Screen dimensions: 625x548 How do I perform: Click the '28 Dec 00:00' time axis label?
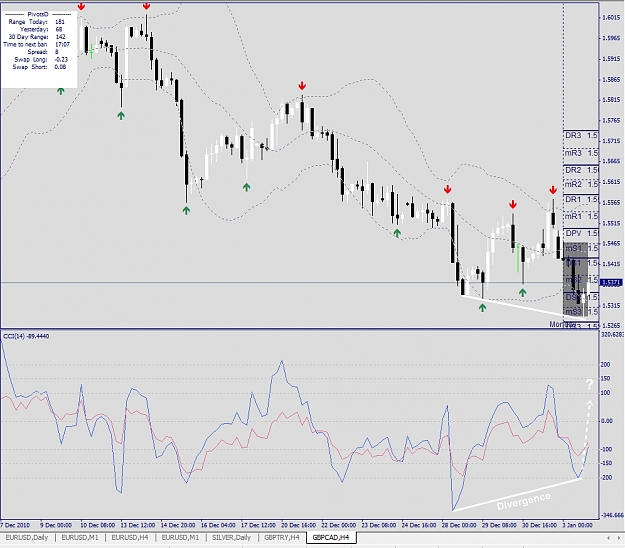point(459,525)
